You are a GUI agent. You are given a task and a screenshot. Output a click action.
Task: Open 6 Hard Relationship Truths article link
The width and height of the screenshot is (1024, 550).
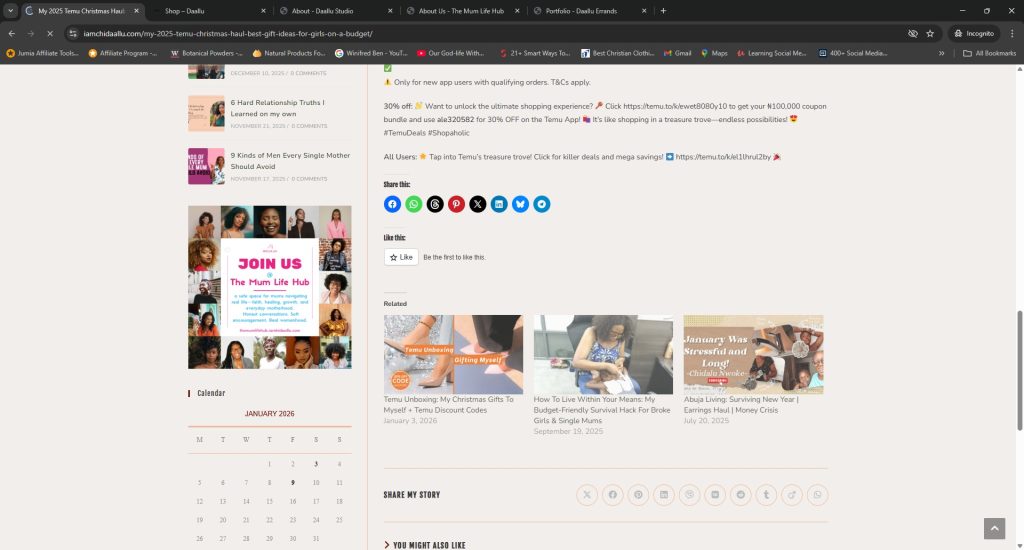pyautogui.click(x=277, y=107)
